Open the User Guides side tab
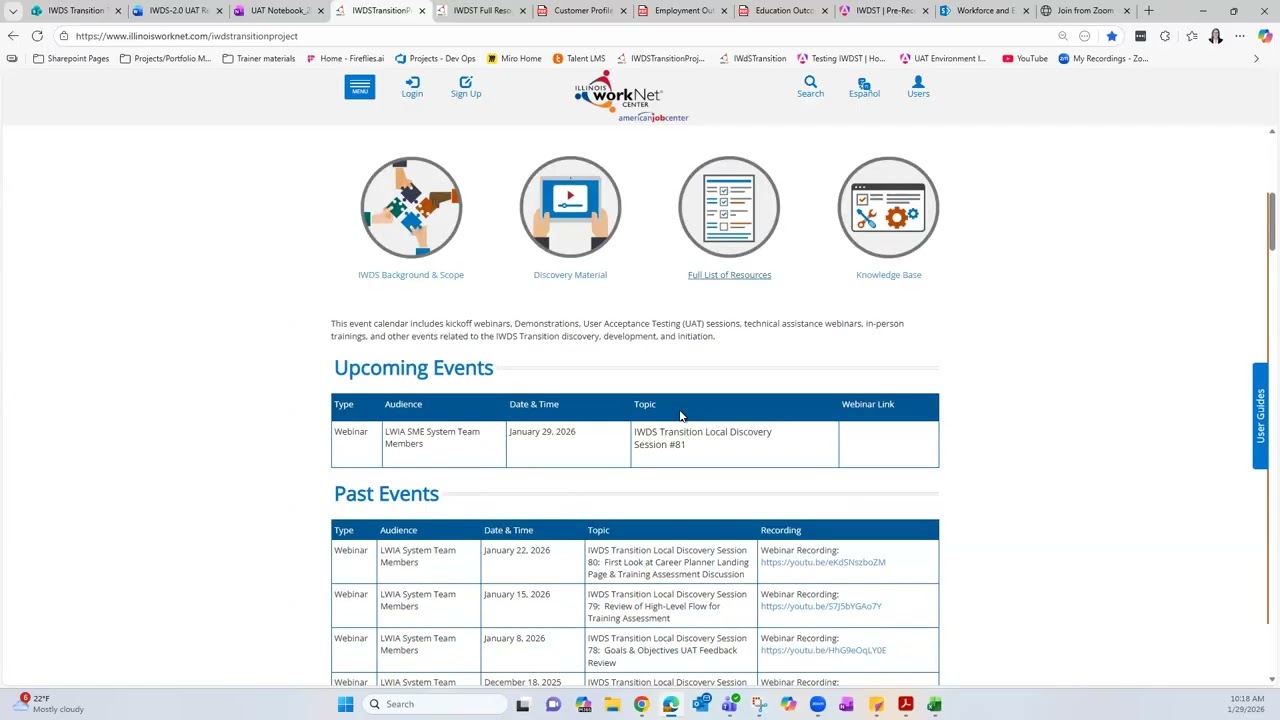1280x720 pixels. coord(1260,415)
